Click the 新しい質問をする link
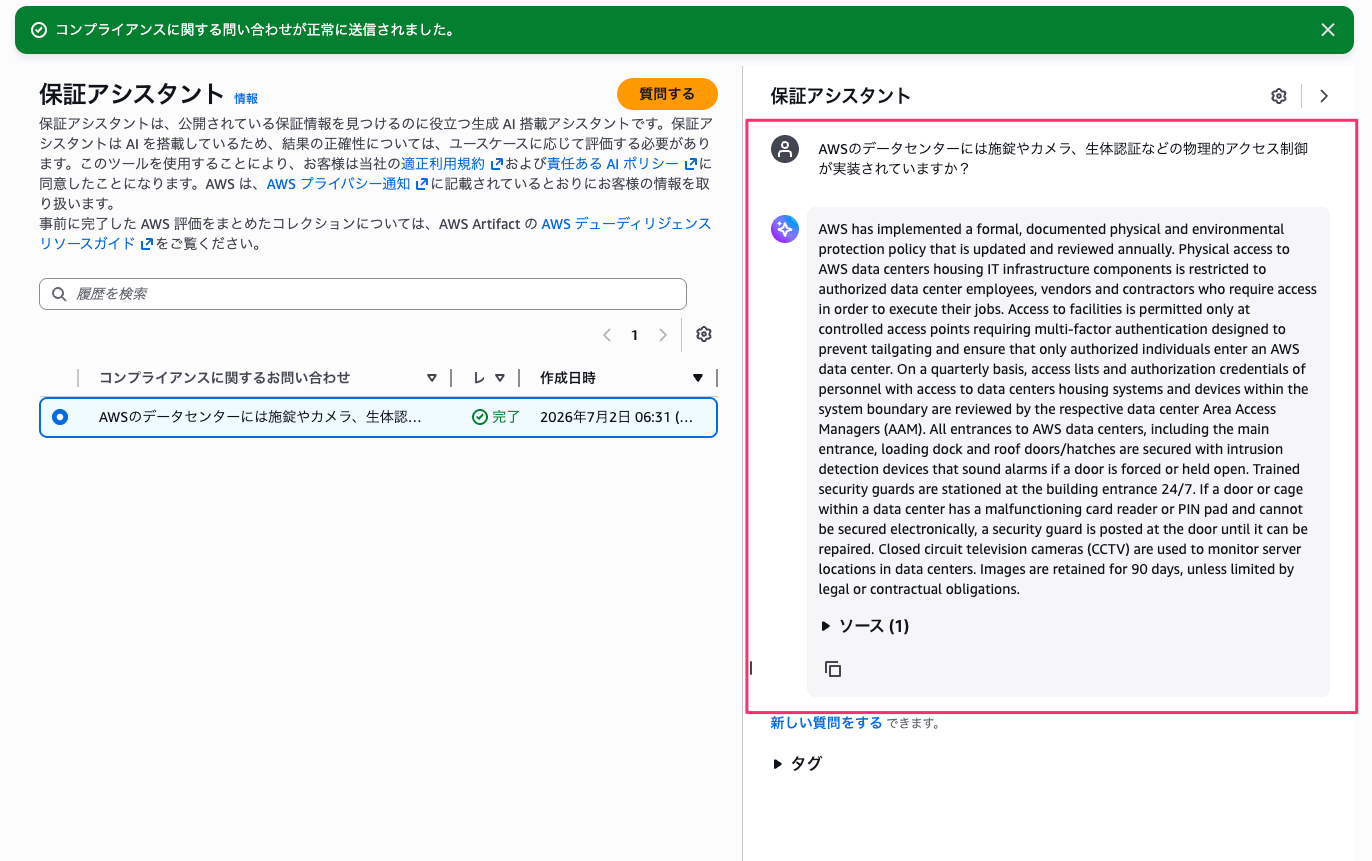 pos(826,723)
